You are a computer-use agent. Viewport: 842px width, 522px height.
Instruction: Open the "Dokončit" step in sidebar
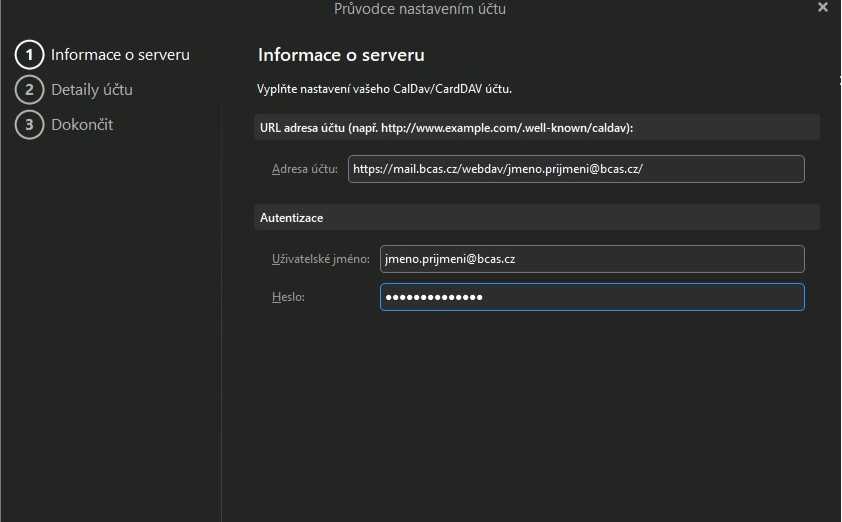point(82,125)
